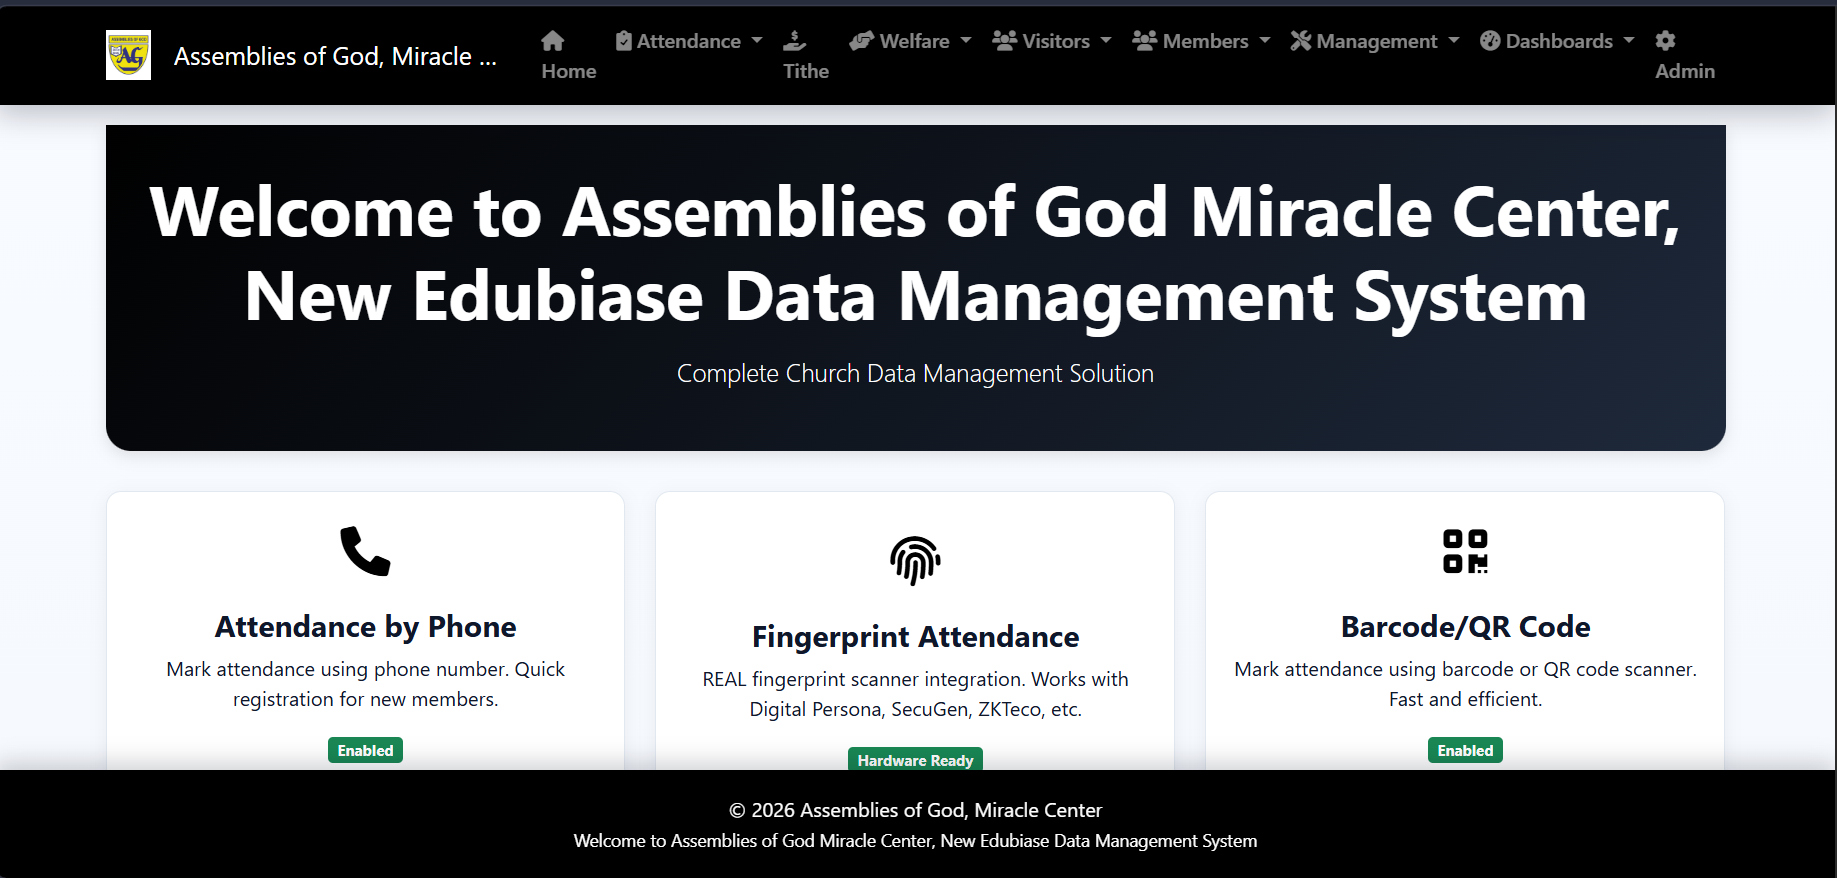Click the Management tools icon
Image resolution: width=1837 pixels, height=878 pixels.
[1301, 41]
